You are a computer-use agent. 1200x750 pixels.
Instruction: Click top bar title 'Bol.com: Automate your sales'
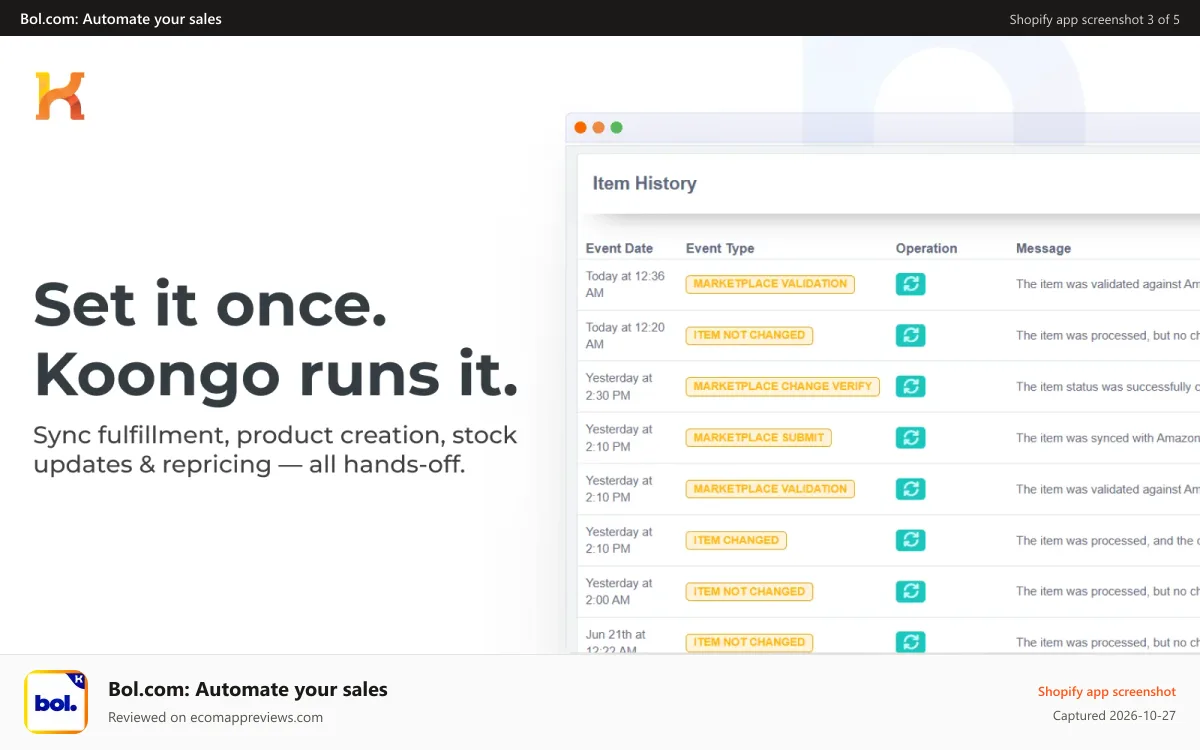pos(121,19)
